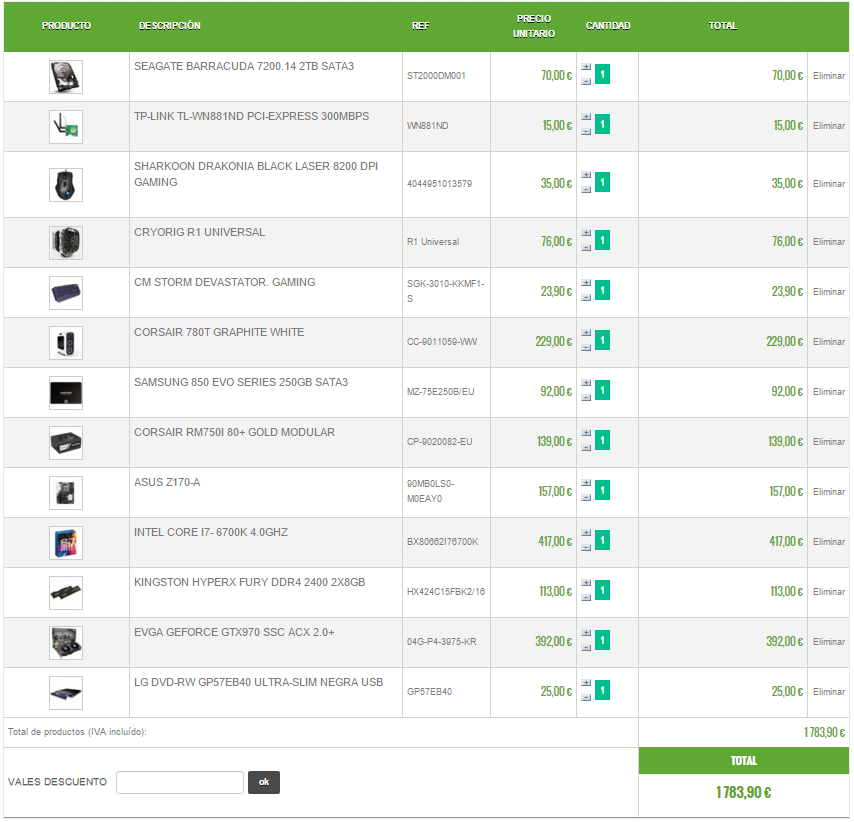The height and width of the screenshot is (822, 854).
Task: Decrease quantity of Corsair RM750i power supply
Action: tap(586, 448)
